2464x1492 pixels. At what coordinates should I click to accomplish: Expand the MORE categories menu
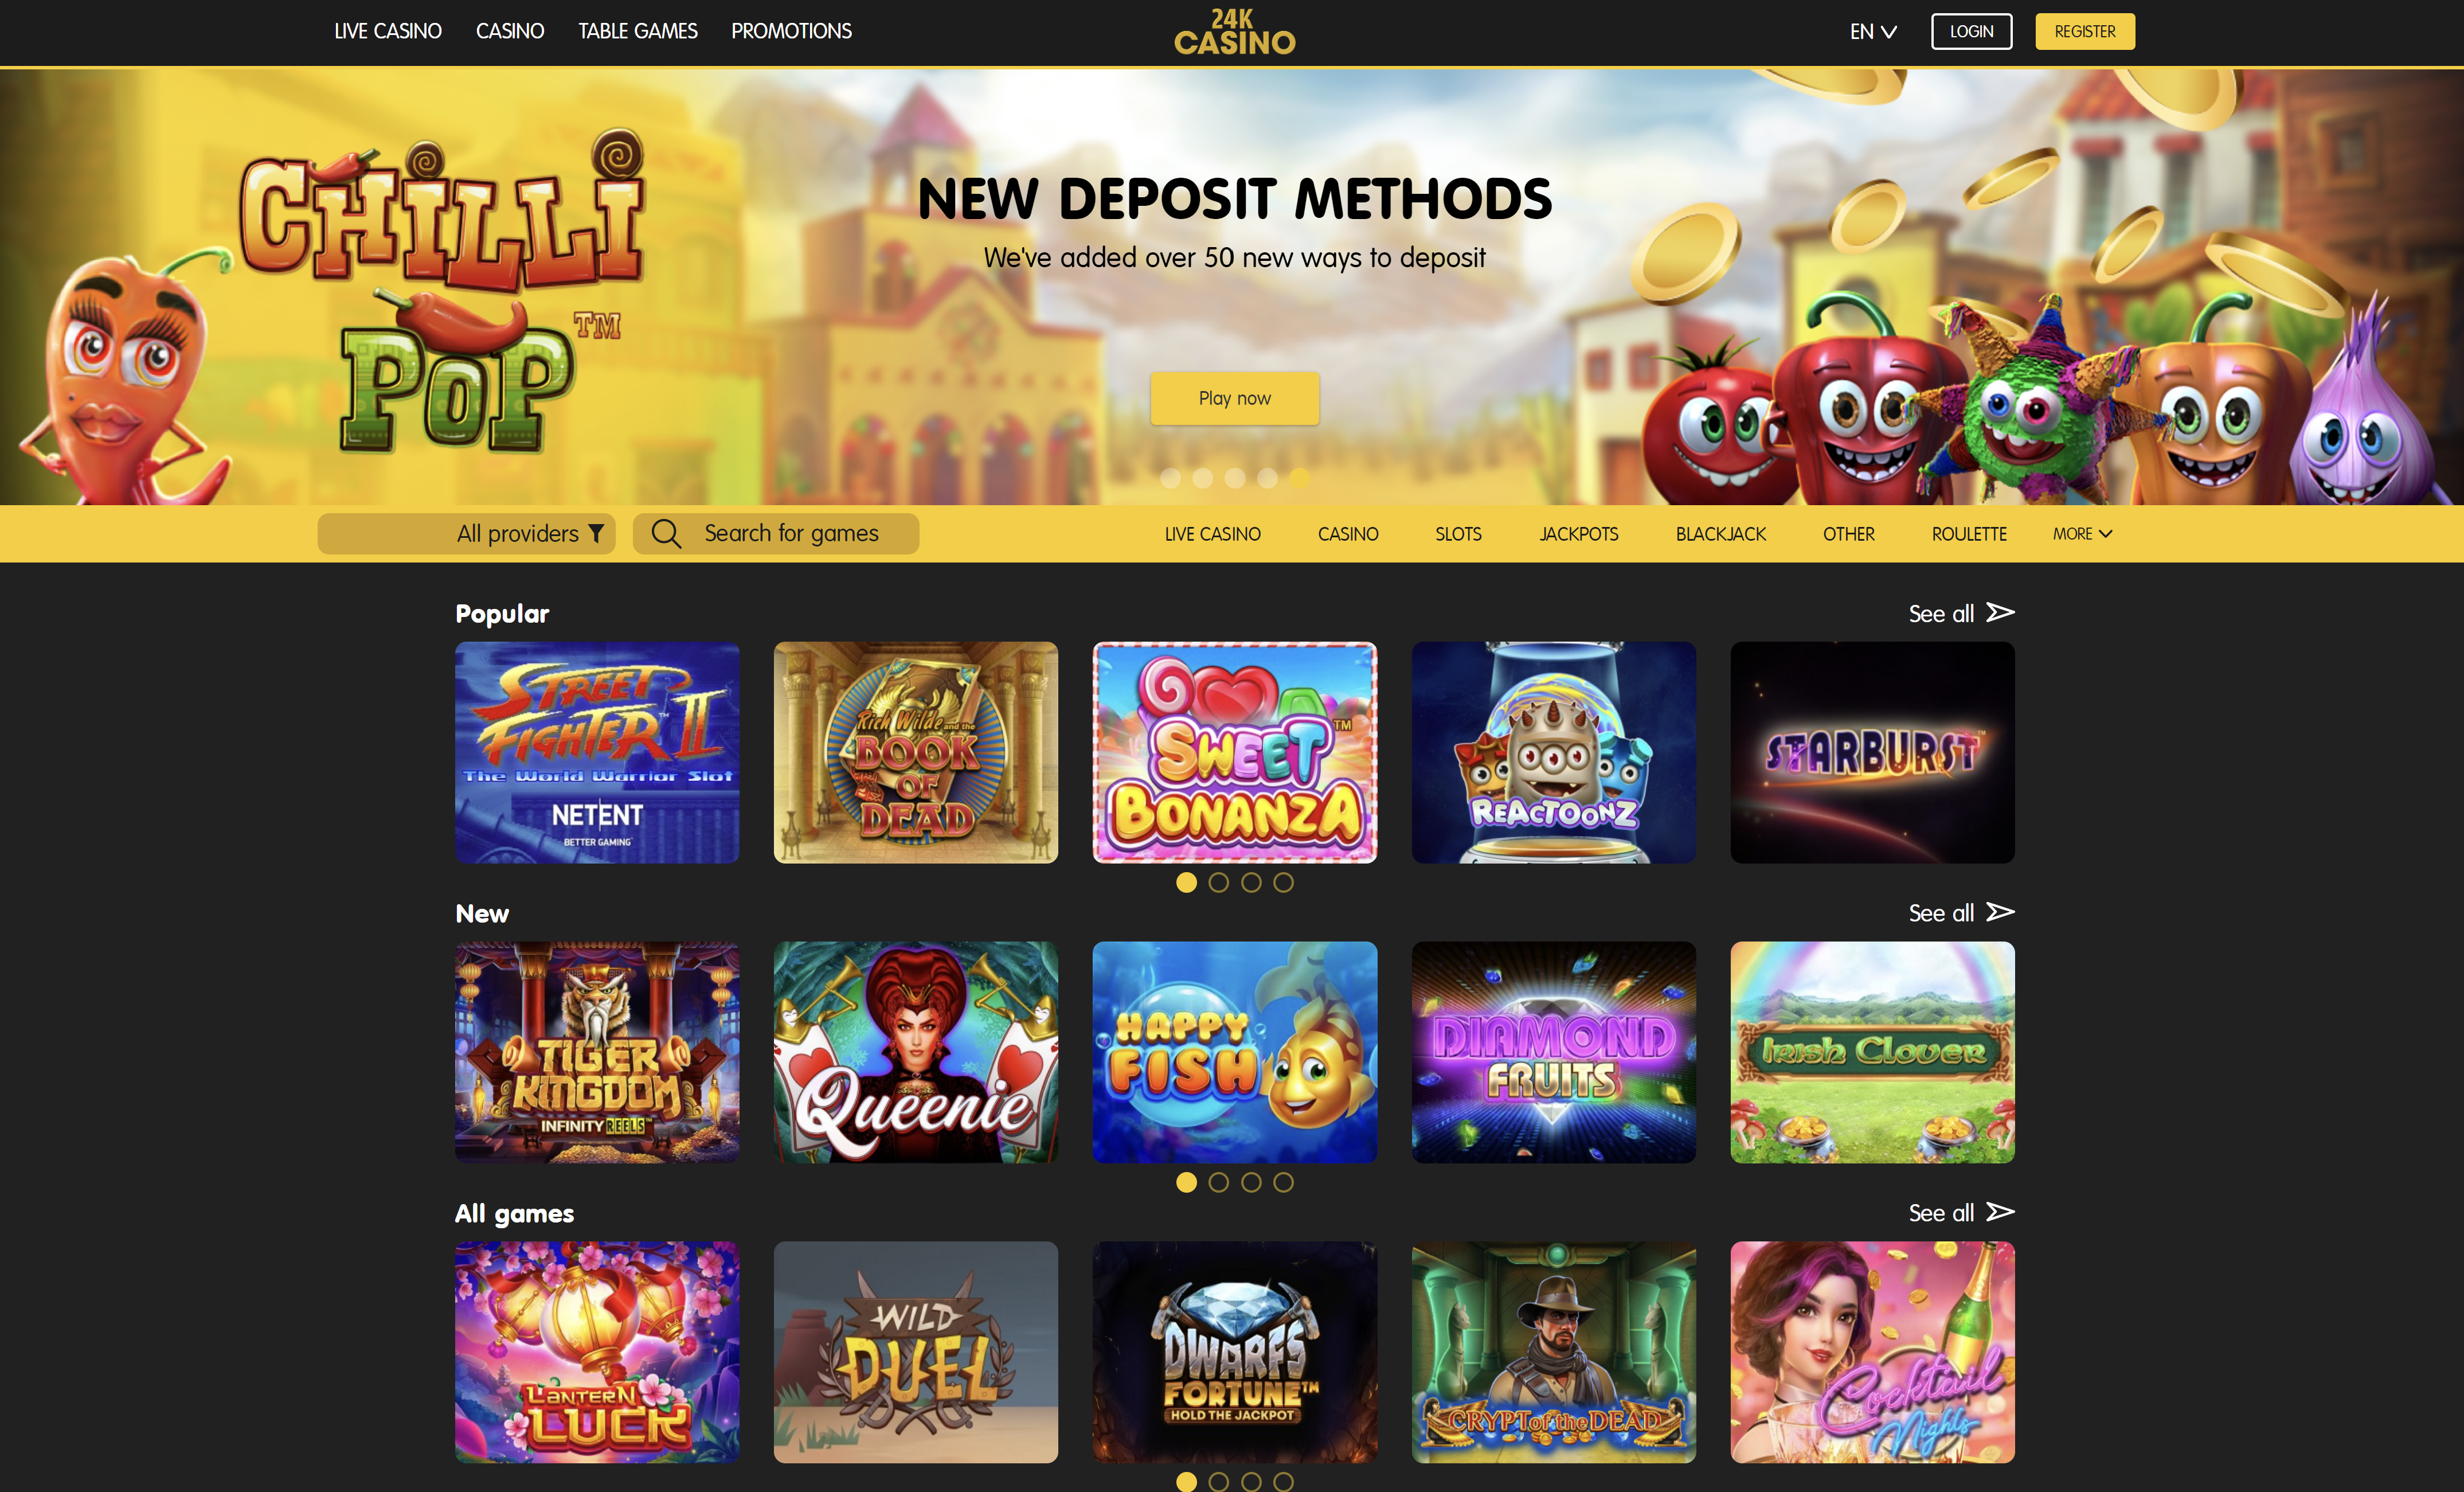pyautogui.click(x=2082, y=534)
